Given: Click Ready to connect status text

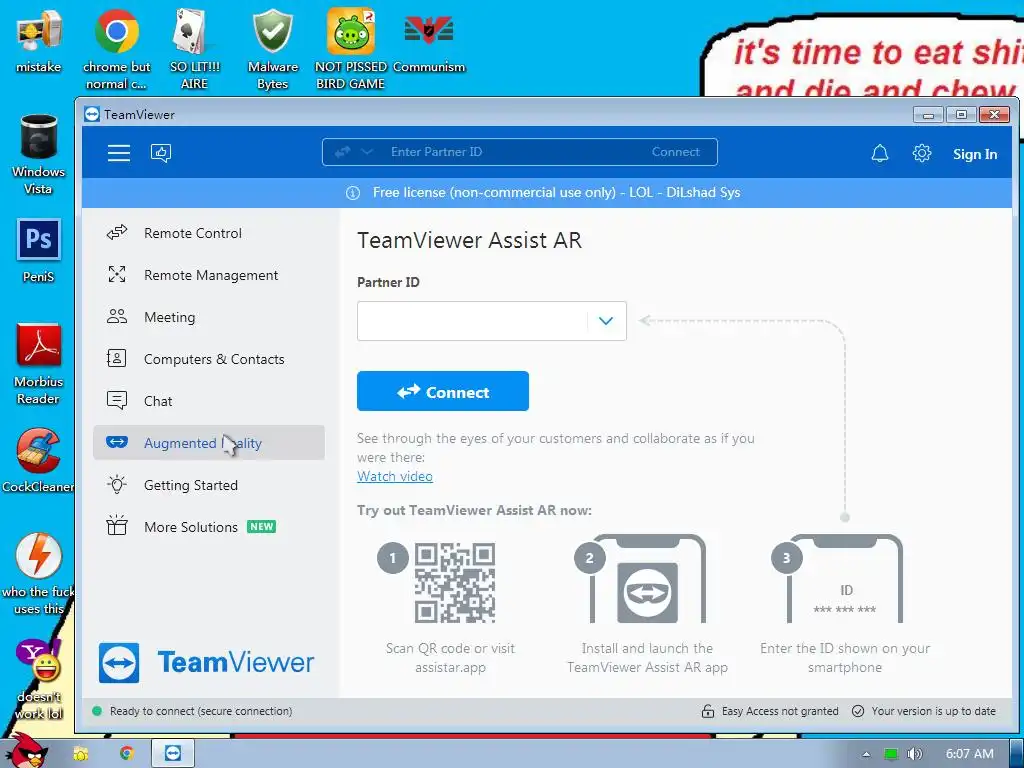Looking at the screenshot, I should pos(201,711).
